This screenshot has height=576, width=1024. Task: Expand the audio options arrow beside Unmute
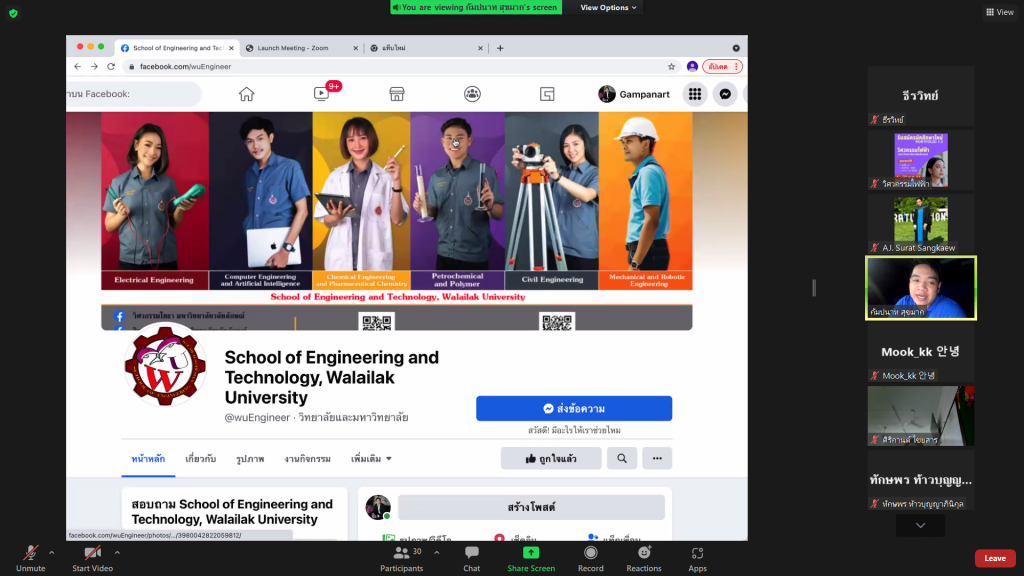[x=55, y=552]
